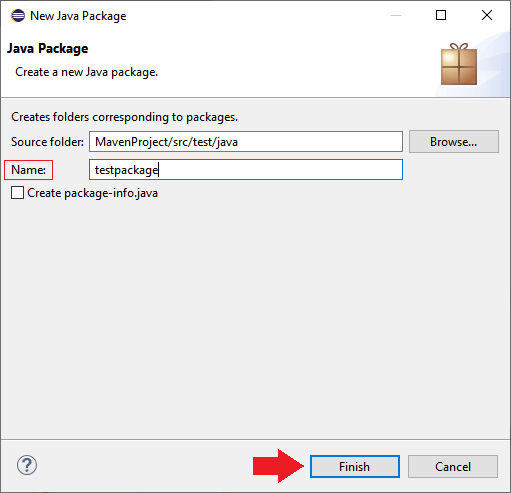Open the help question mark icon

click(x=27, y=465)
